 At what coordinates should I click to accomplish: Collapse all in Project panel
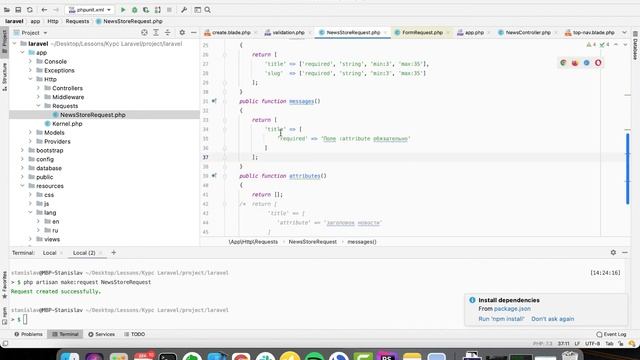(167, 32)
